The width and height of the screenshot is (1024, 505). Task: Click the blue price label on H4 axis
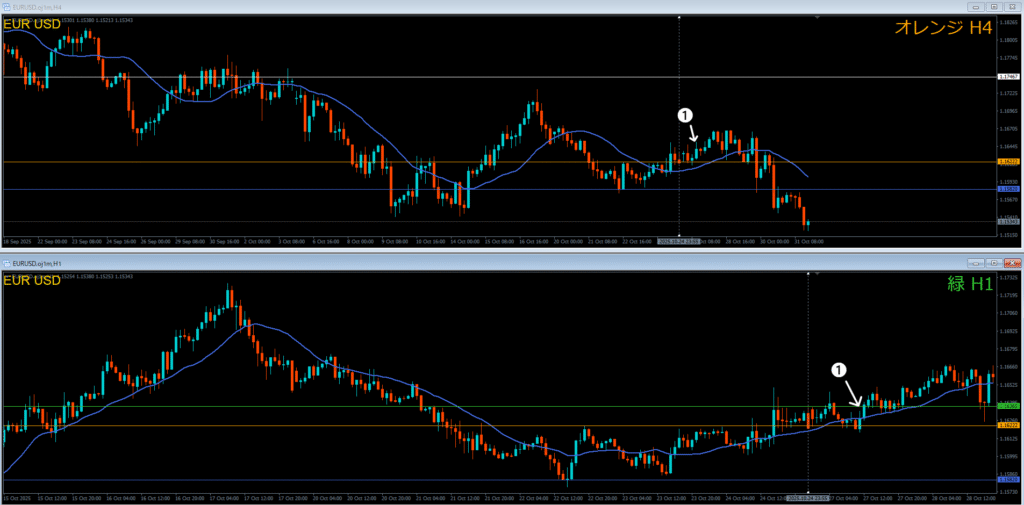1007,189
